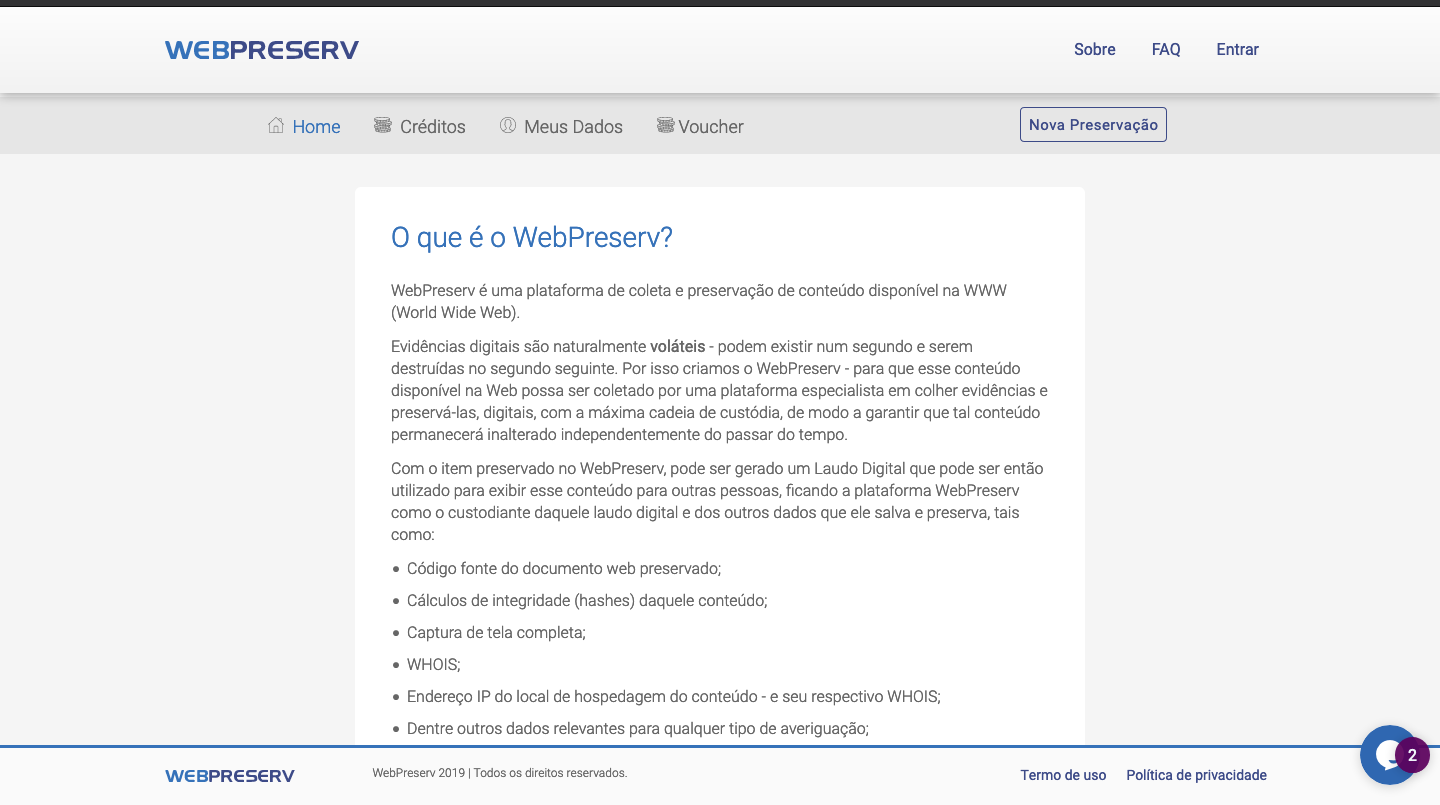Click the bullet 'Captura de tela completa;'
Viewport: 1440px width, 805px height.
[x=496, y=633]
